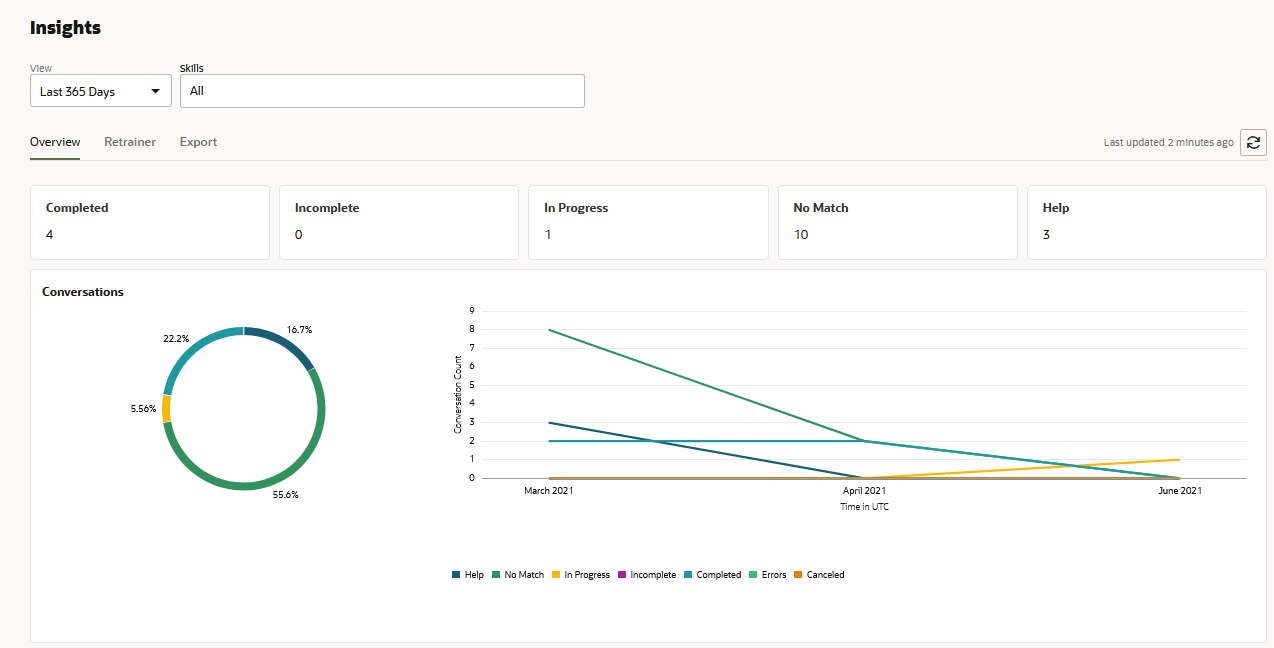Toggle the Canceled series in the legend

pos(820,574)
